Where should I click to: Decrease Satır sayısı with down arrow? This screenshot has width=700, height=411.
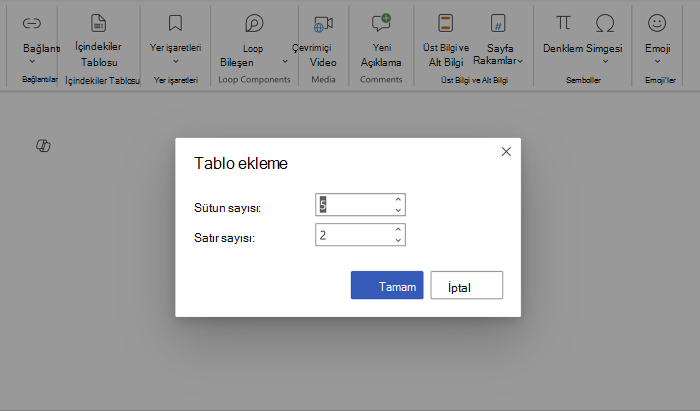398,240
